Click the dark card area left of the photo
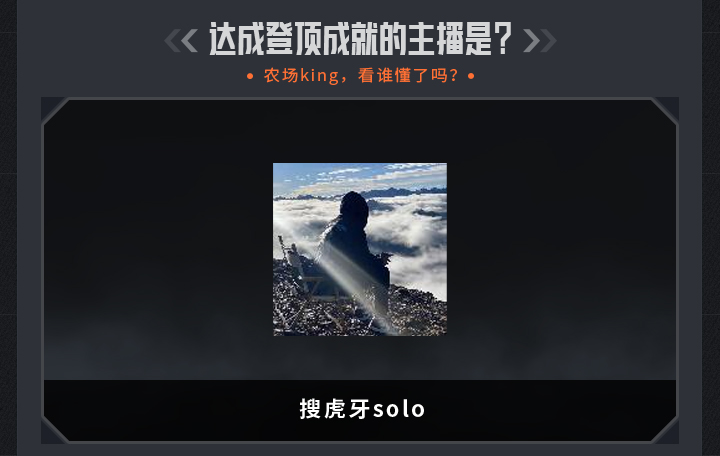Image resolution: width=720 pixels, height=456 pixels. tap(158, 239)
